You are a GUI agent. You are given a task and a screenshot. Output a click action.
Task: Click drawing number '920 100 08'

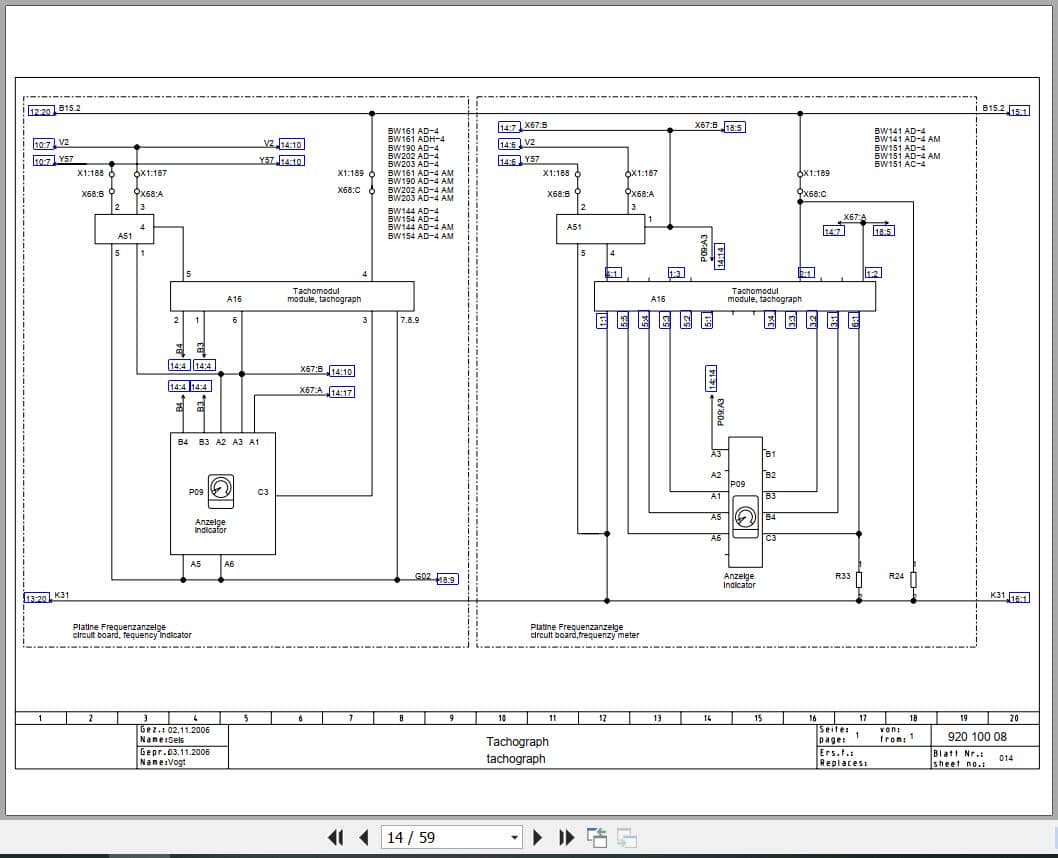977,737
